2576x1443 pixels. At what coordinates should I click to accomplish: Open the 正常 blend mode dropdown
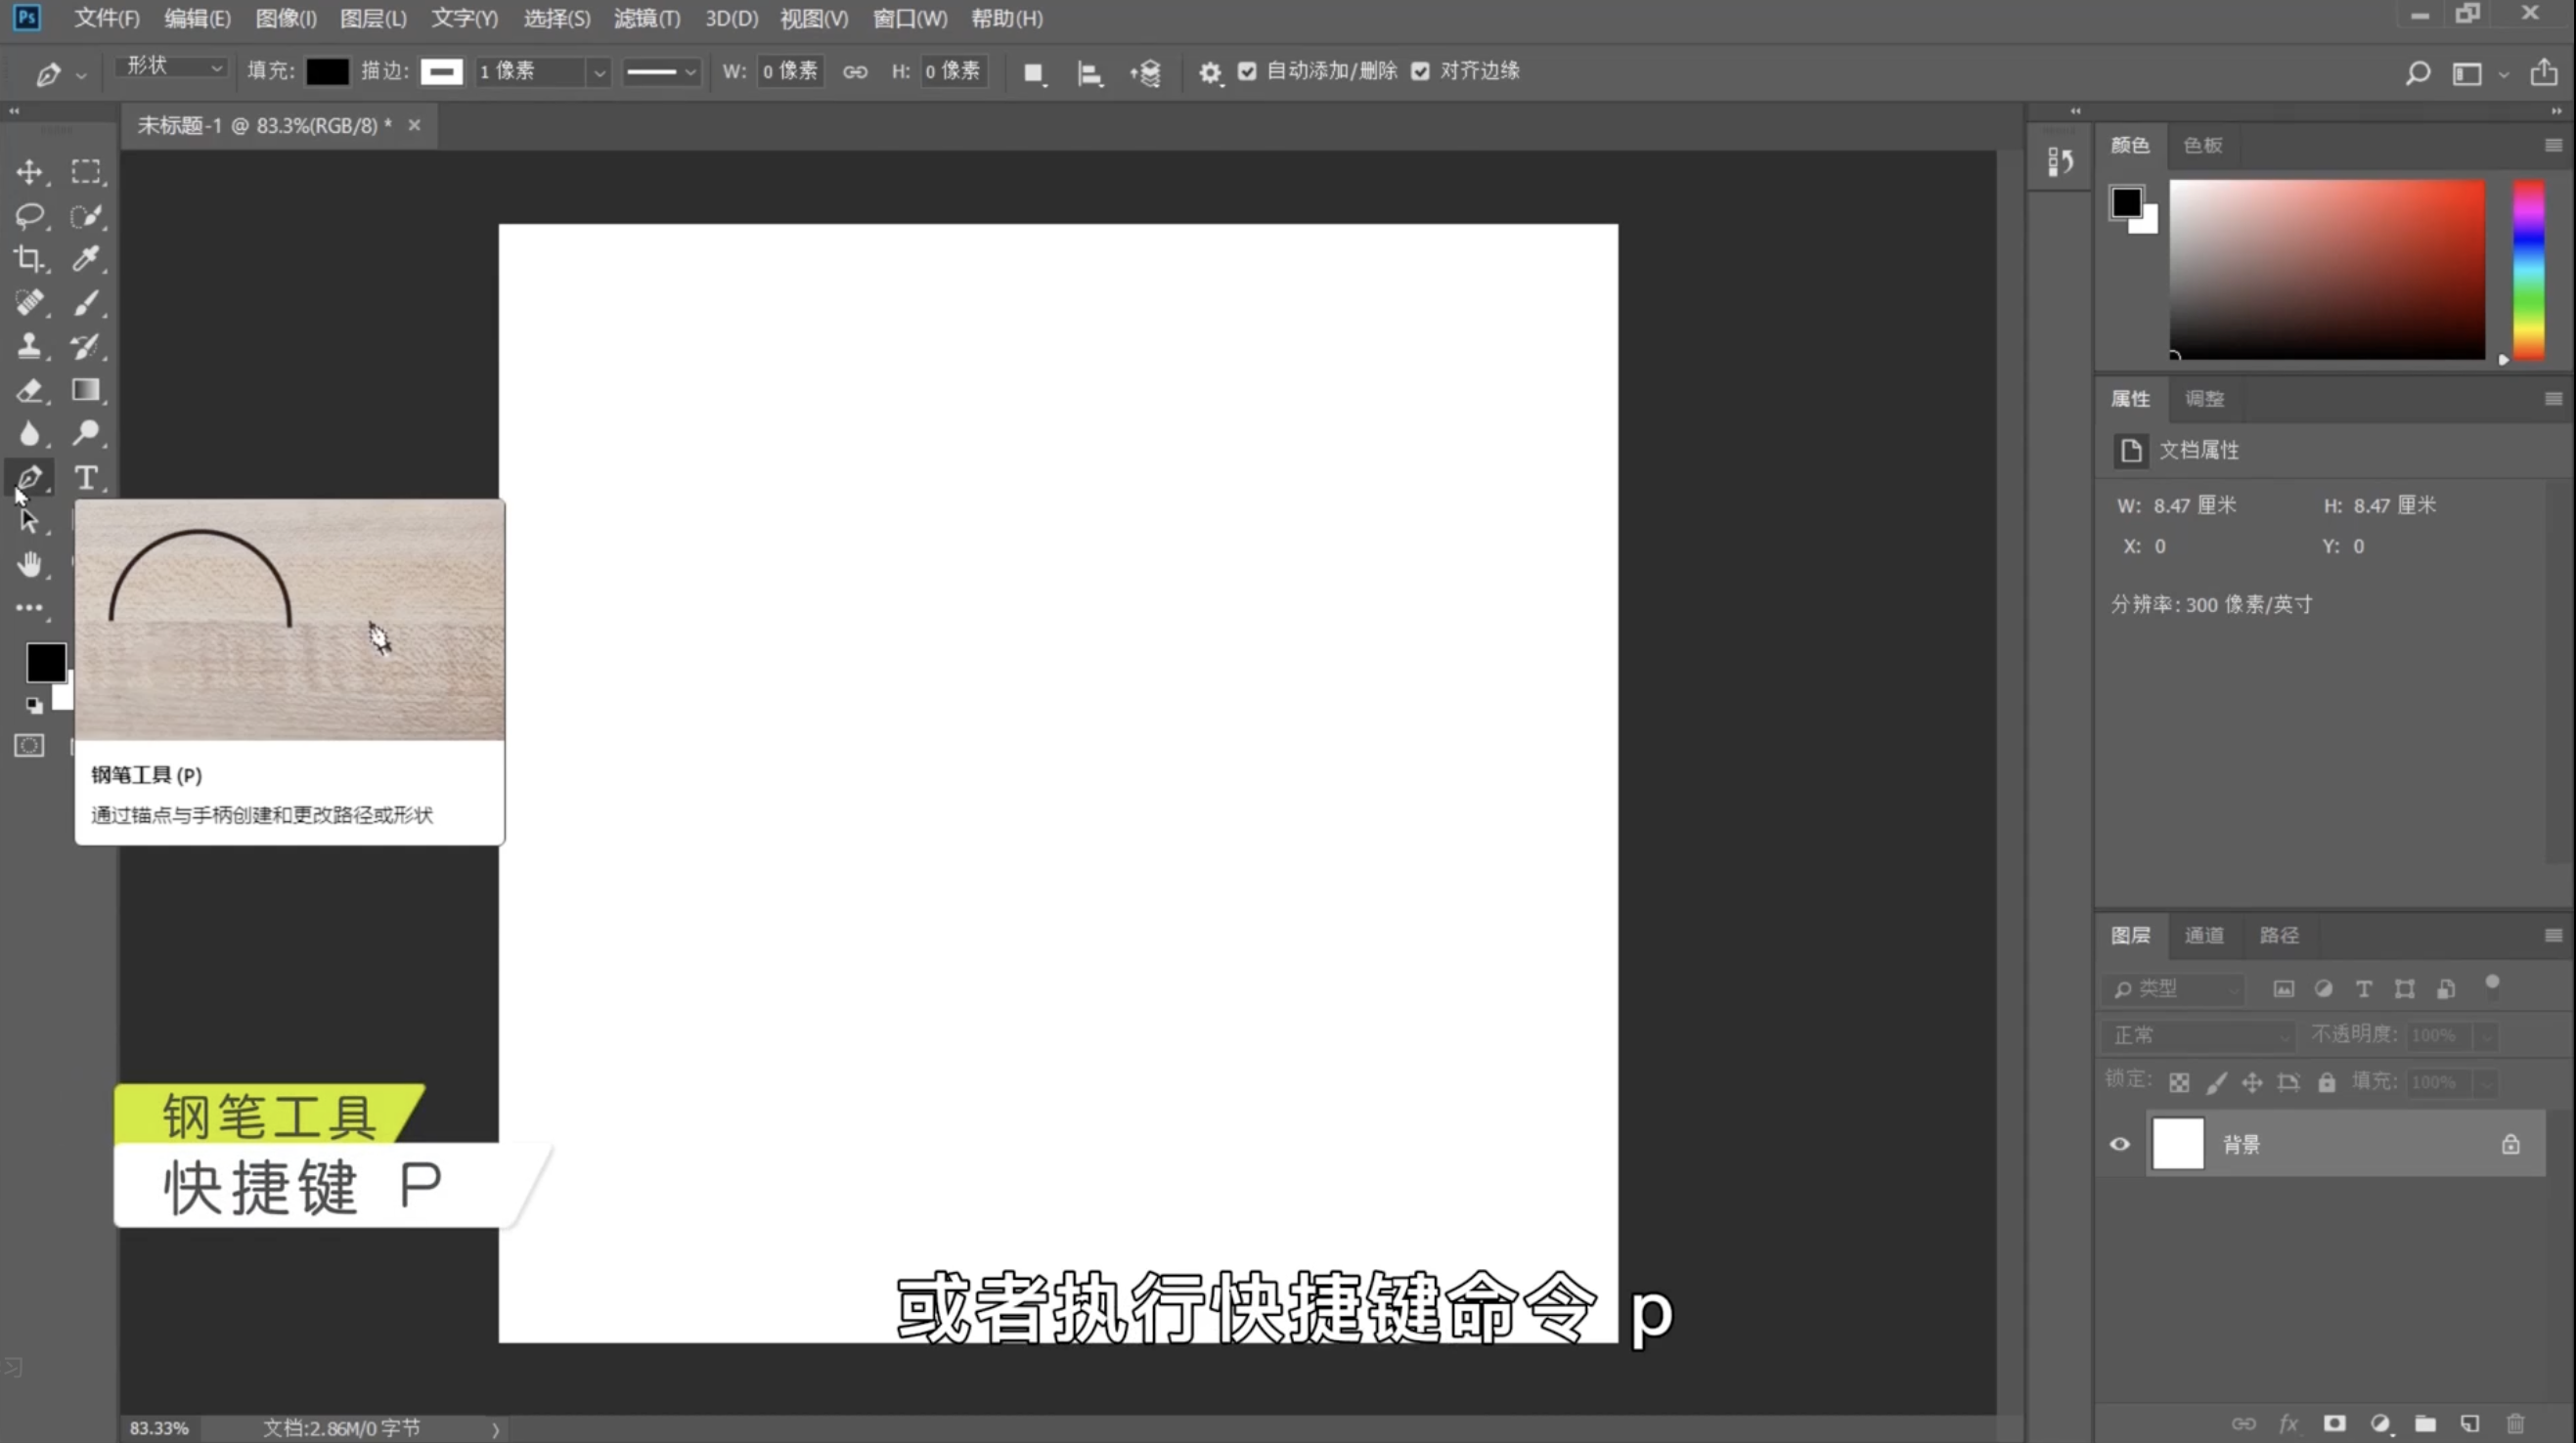(x=2198, y=1035)
